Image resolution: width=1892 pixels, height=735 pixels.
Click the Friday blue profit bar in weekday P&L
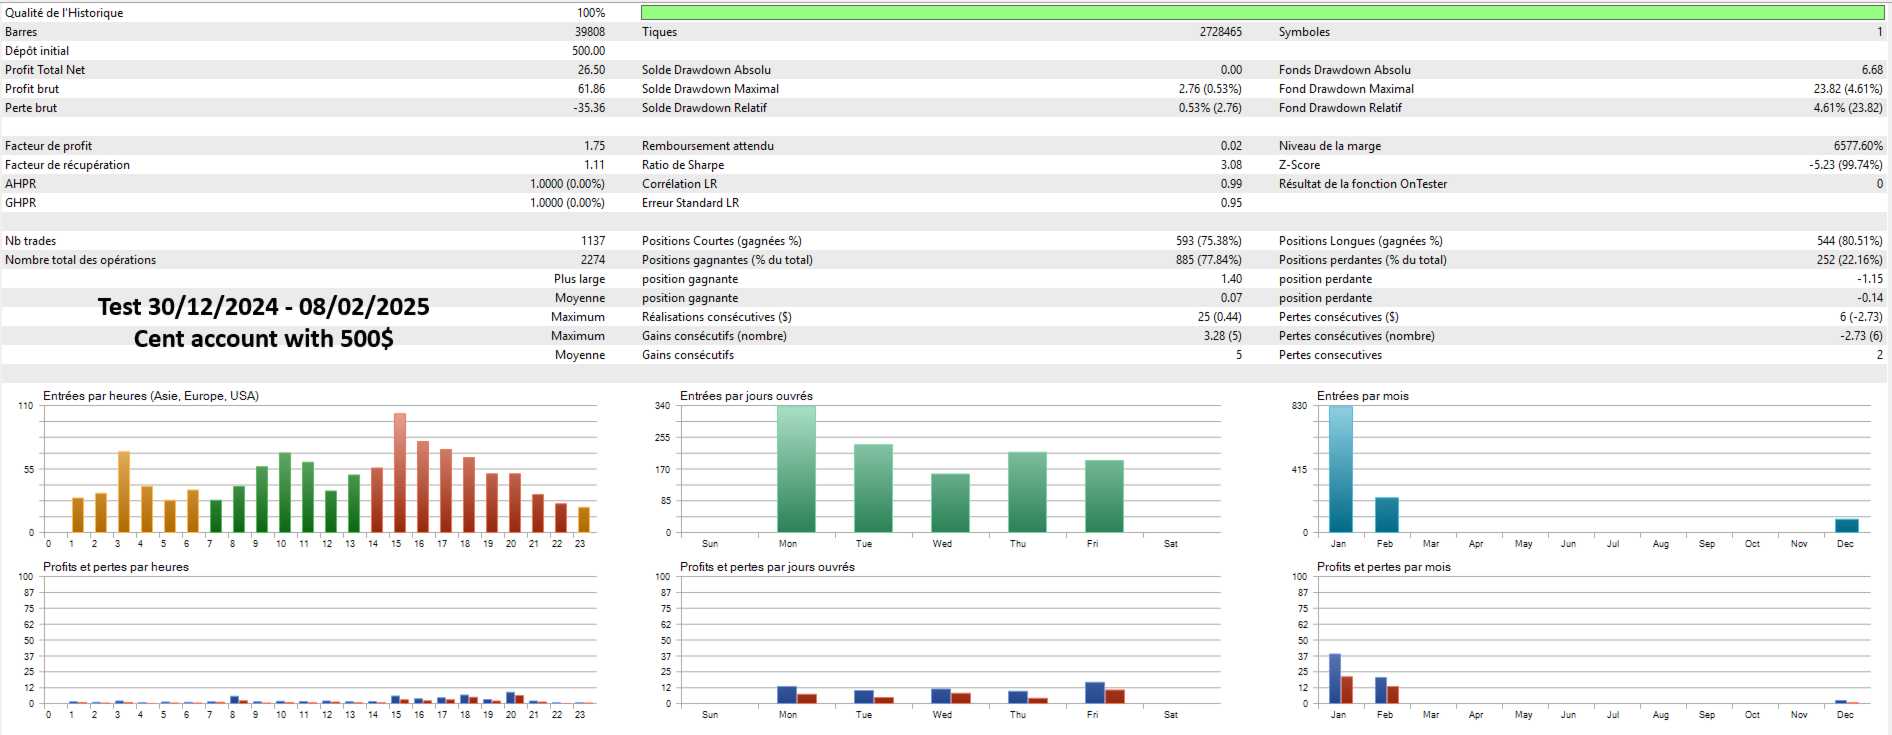point(1095,692)
